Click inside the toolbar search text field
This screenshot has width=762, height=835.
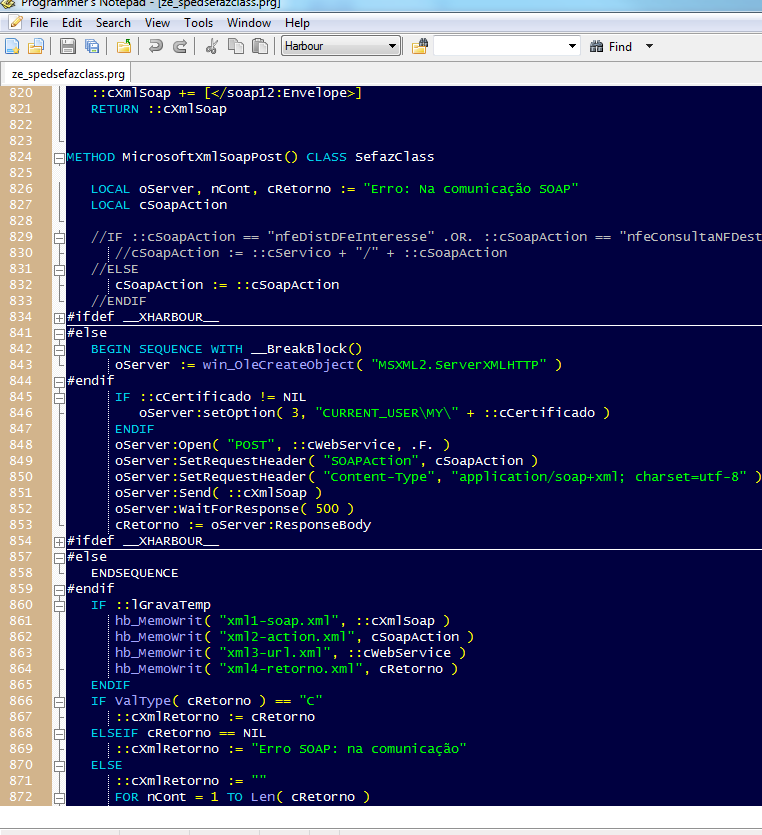(498, 46)
